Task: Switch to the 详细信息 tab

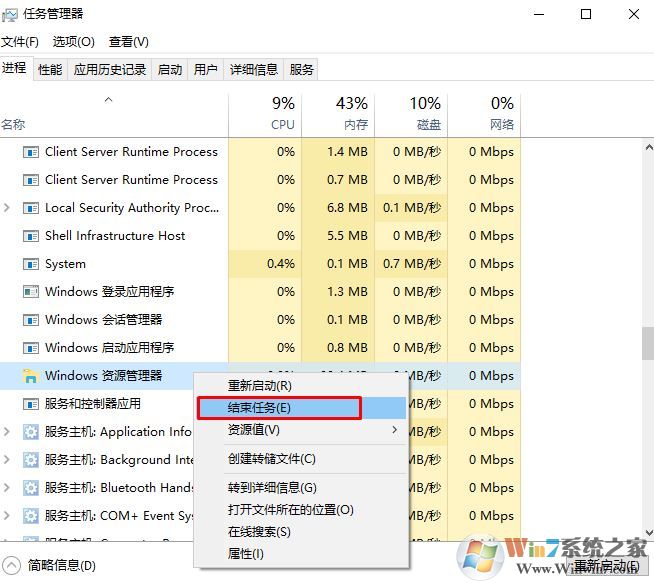Action: point(254,69)
